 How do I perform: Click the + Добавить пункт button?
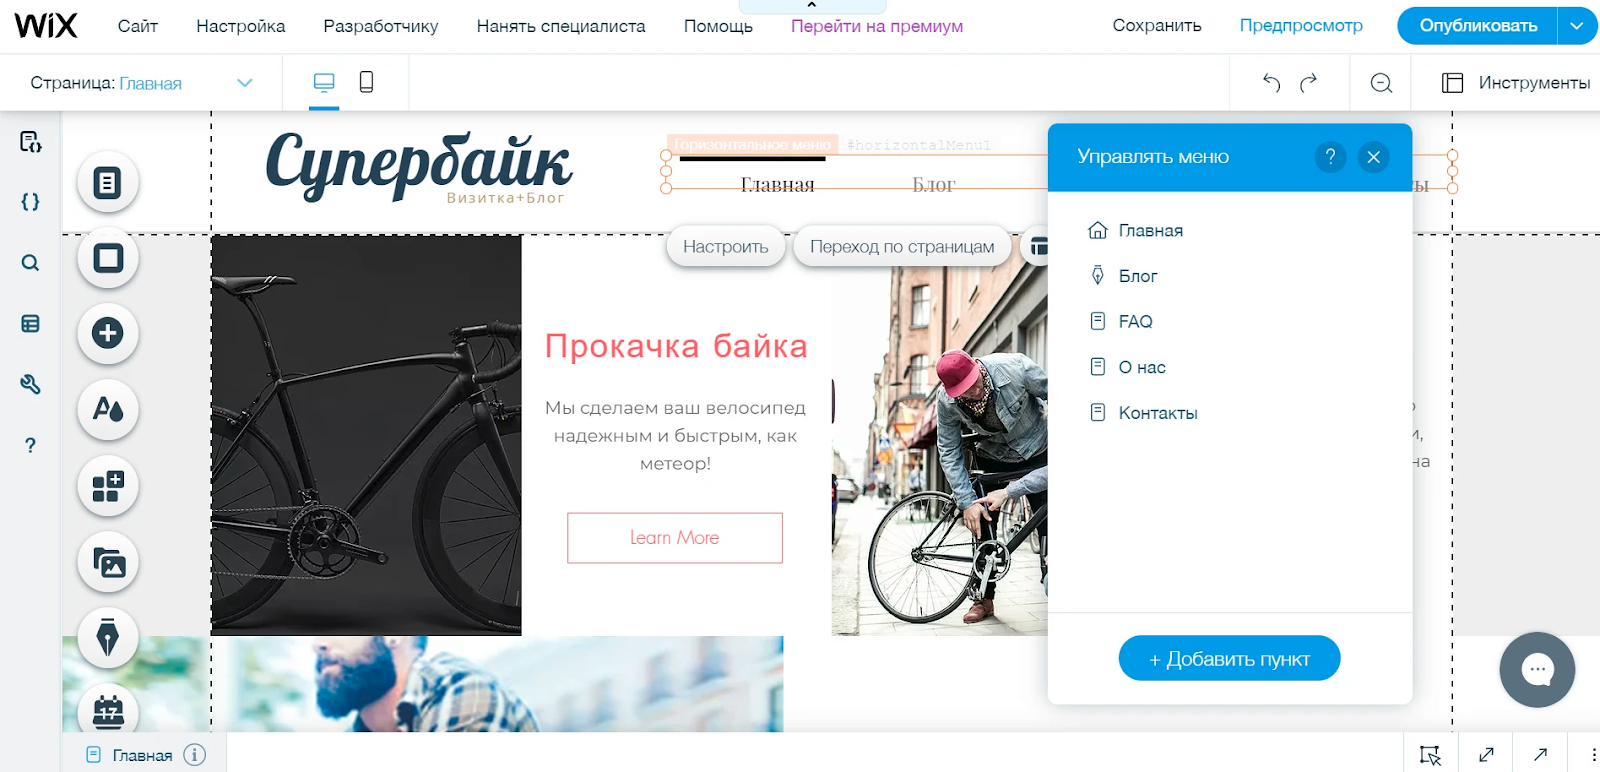(x=1229, y=658)
